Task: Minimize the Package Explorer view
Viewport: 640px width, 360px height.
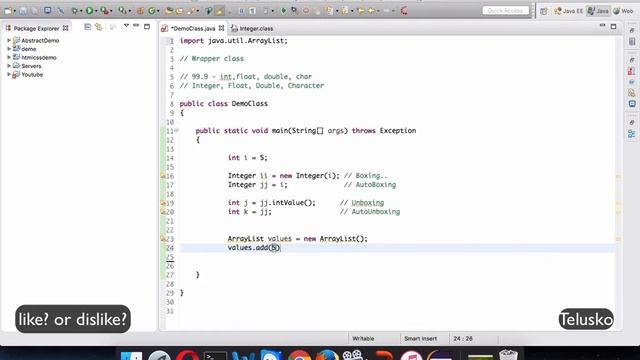Action: click(x=136, y=26)
